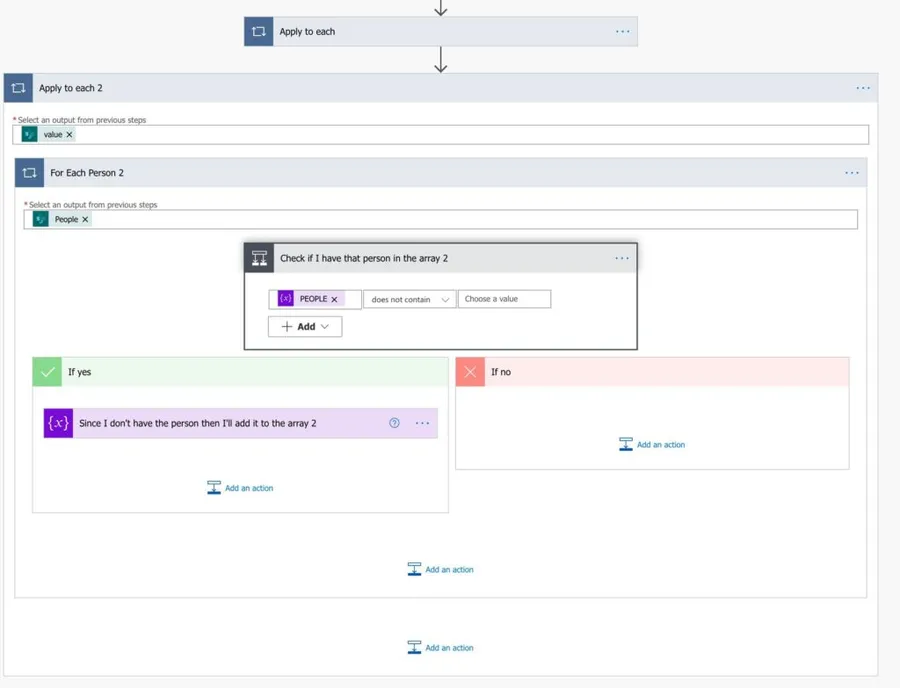Remove the value token from the output field

[x=69, y=135]
